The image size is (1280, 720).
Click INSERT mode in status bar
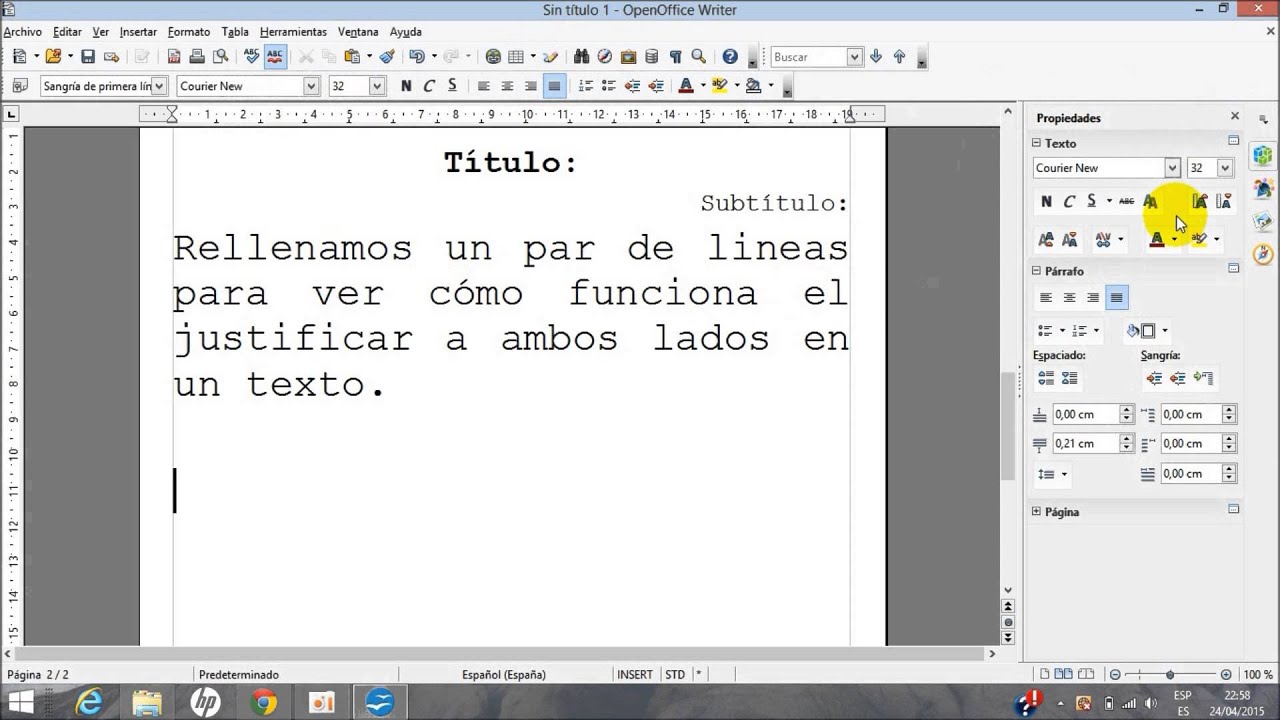click(635, 675)
